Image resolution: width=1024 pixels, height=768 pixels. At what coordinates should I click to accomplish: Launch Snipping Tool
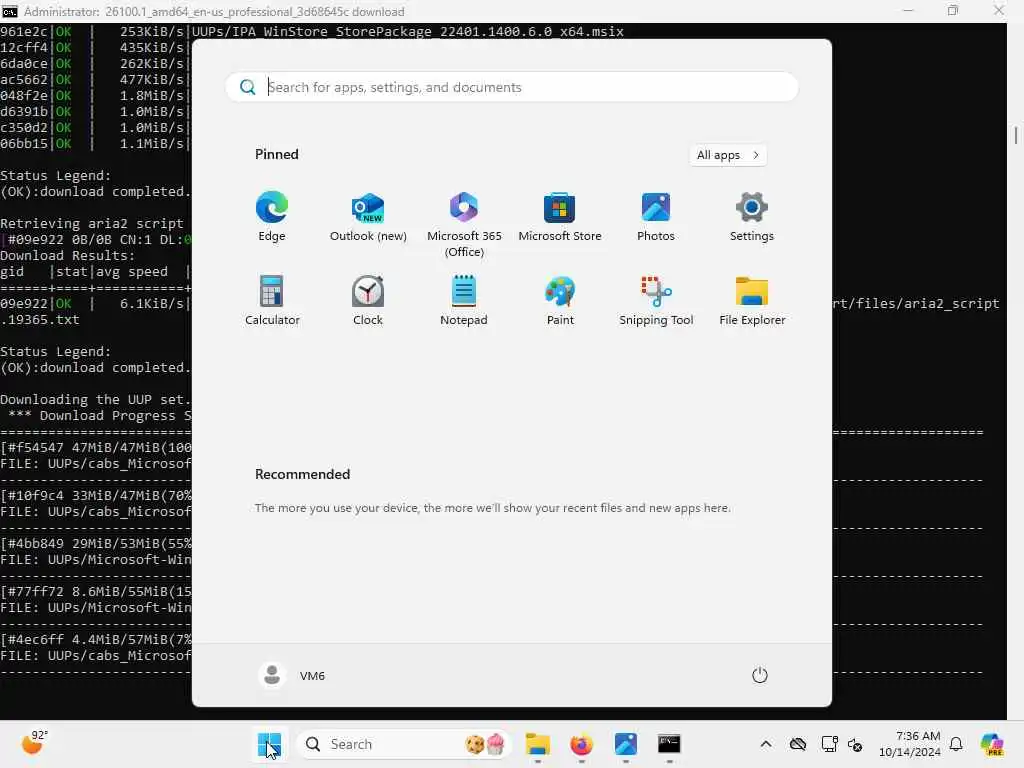(x=656, y=302)
